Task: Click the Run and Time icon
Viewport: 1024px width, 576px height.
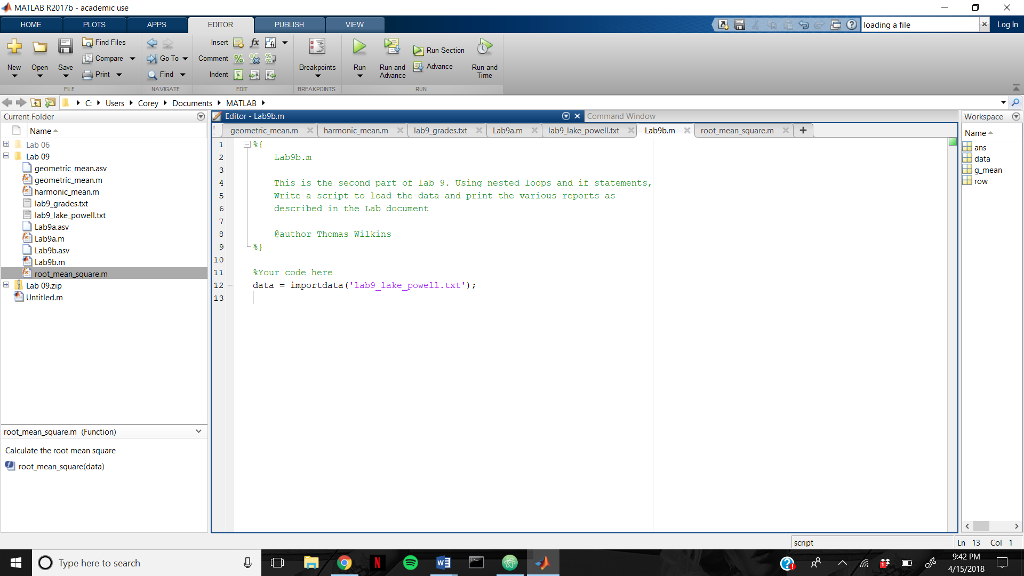Action: pos(484,46)
